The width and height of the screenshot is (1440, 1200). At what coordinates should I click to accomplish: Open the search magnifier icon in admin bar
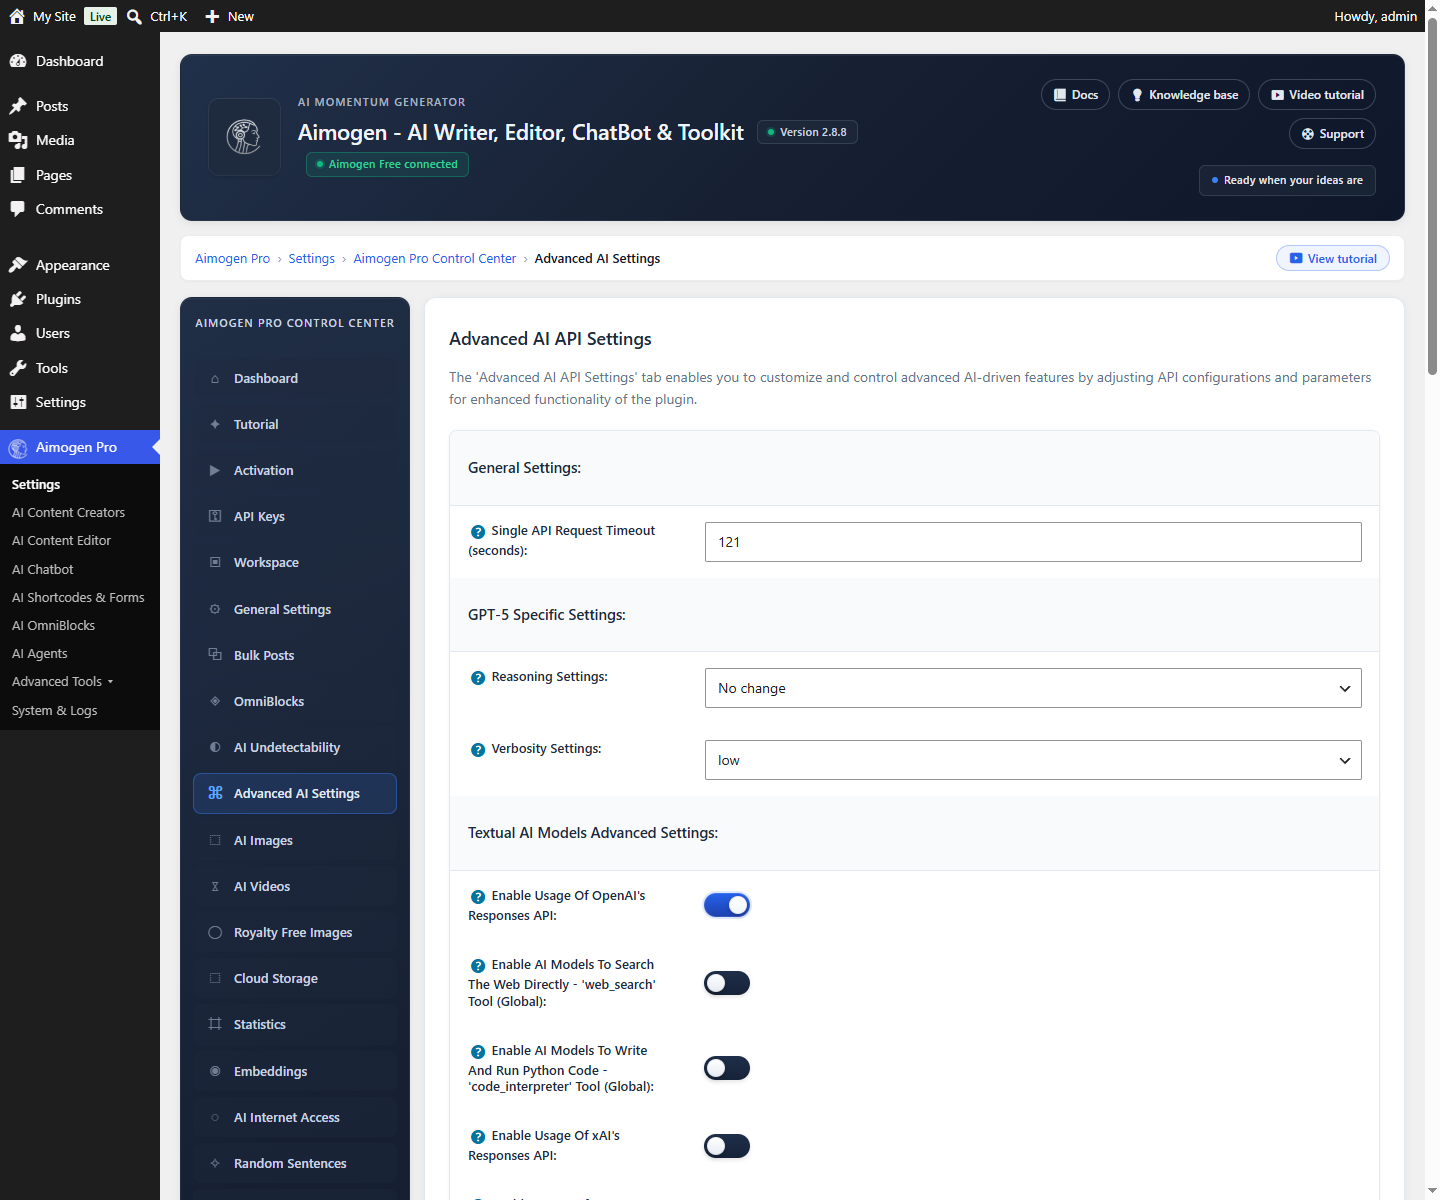[134, 16]
